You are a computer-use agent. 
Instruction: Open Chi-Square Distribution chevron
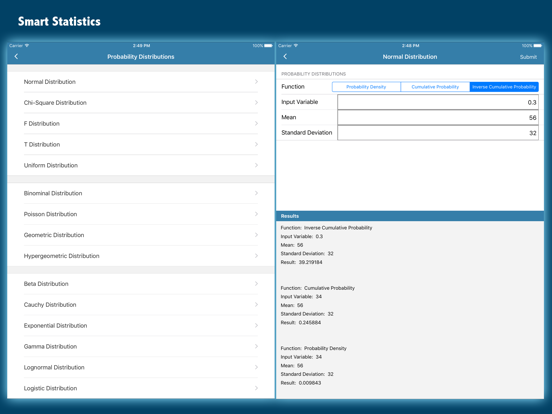pyautogui.click(x=256, y=102)
